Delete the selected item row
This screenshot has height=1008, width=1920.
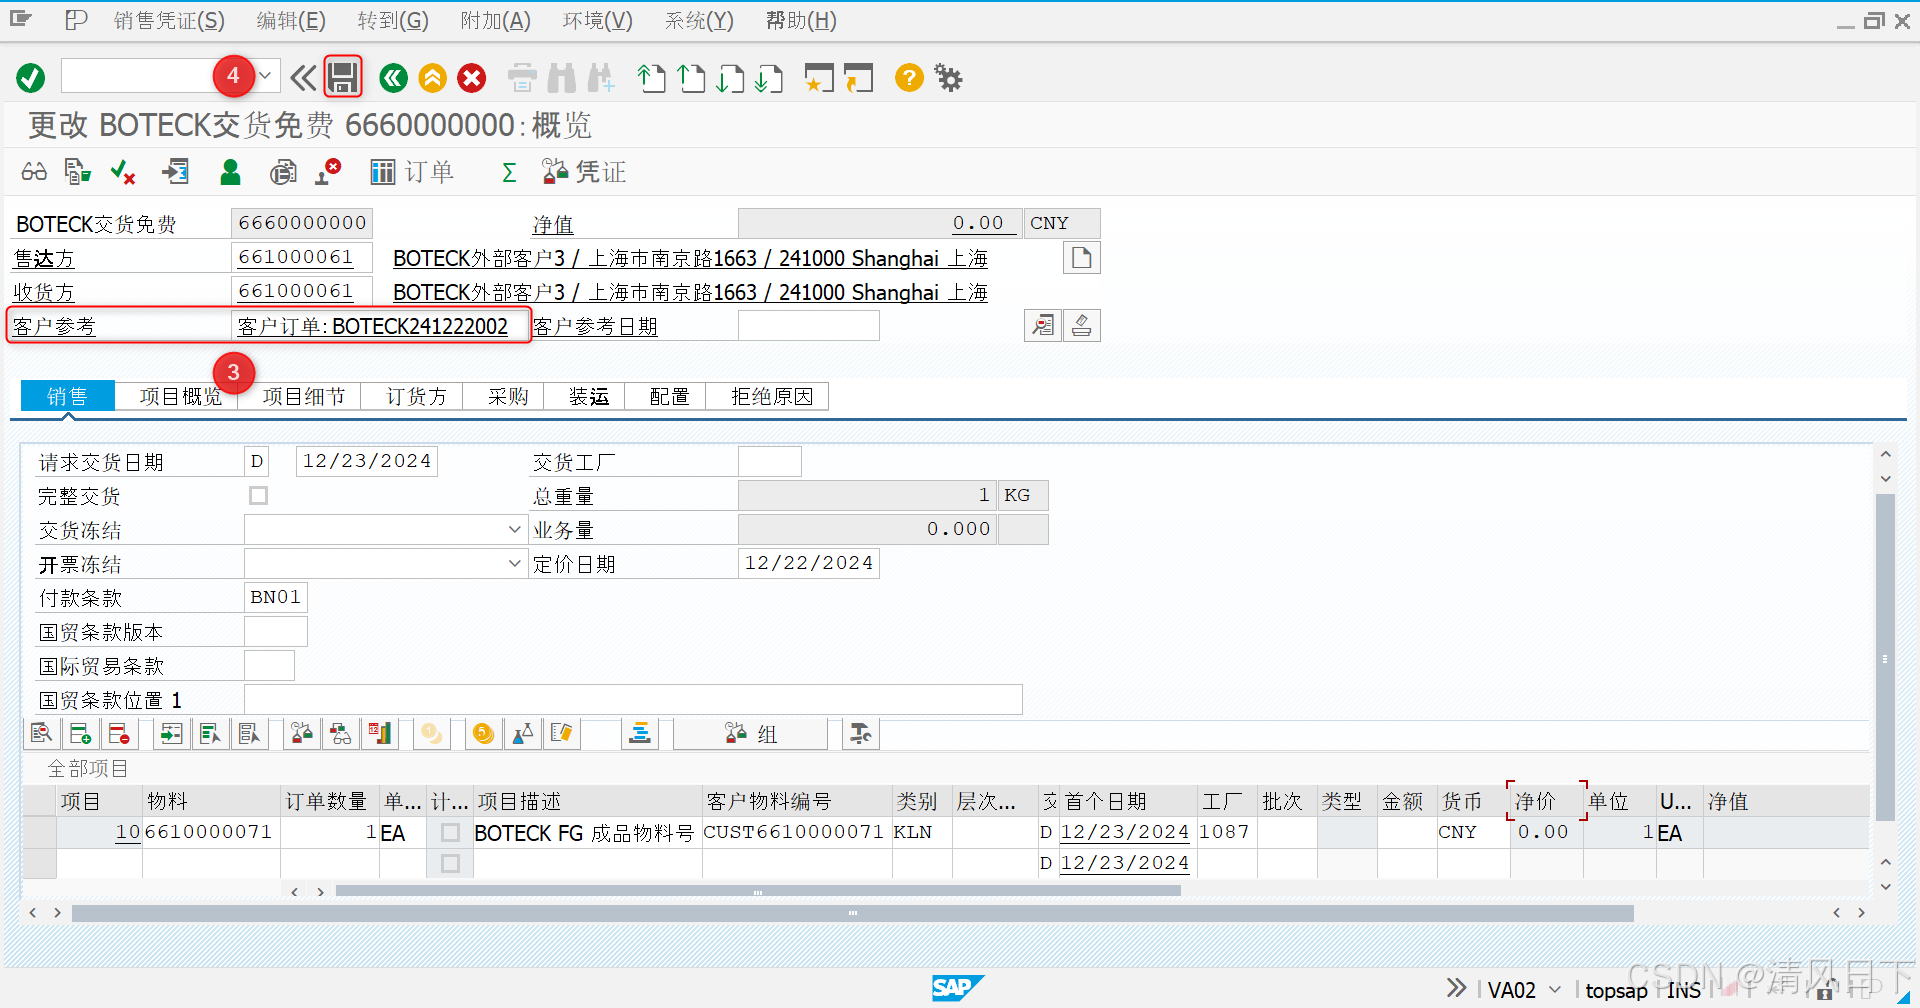[x=120, y=733]
